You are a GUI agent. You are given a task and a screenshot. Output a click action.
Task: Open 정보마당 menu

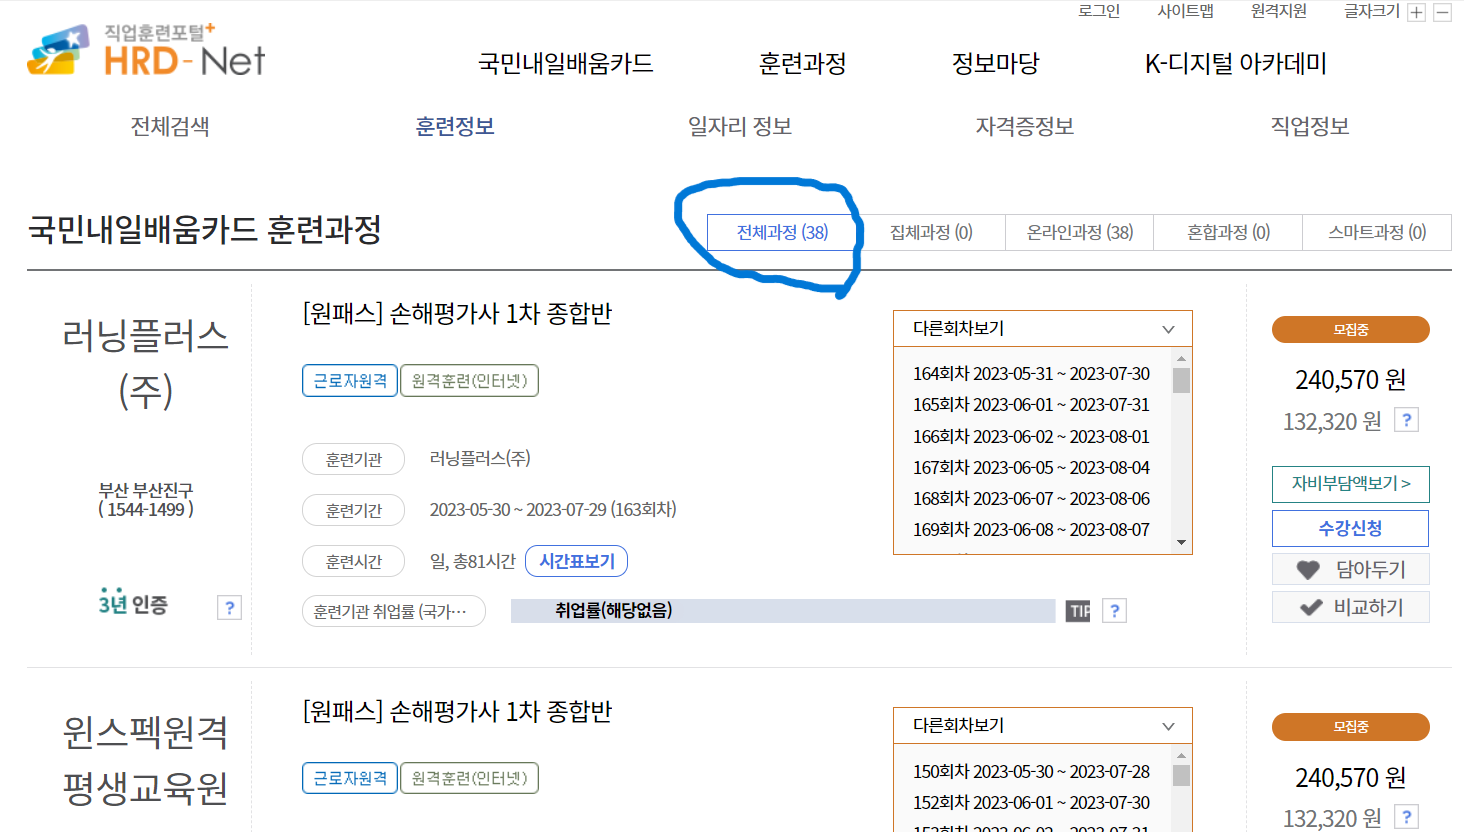tap(996, 64)
